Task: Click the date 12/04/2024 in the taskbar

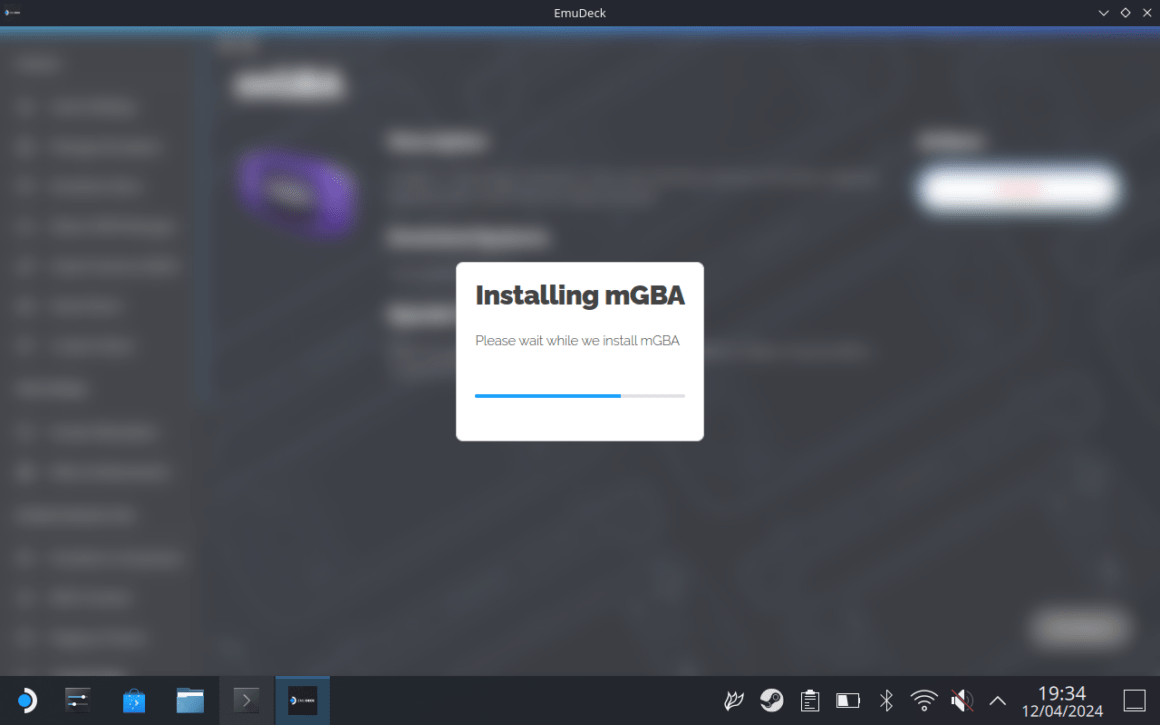Action: [x=1062, y=711]
